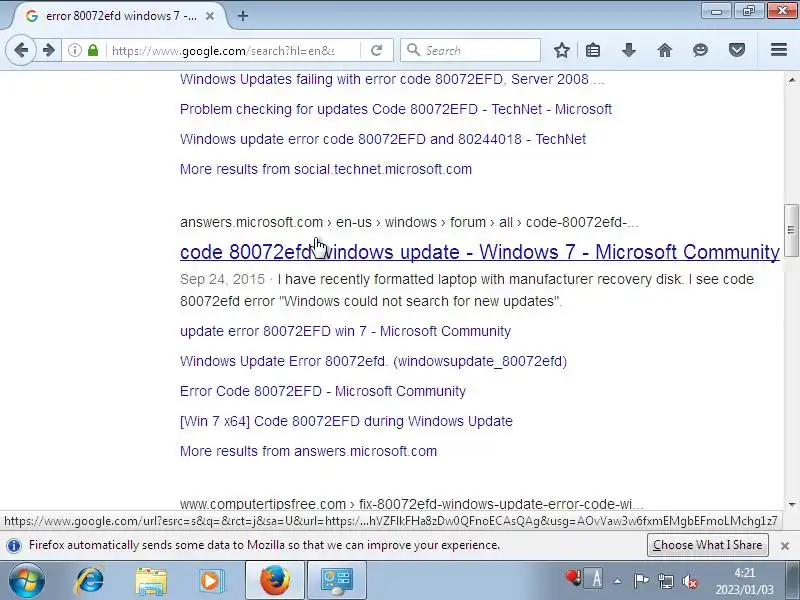Click the scrollbar down arrow
Viewport: 800px width, 600px height.
[x=791, y=504]
